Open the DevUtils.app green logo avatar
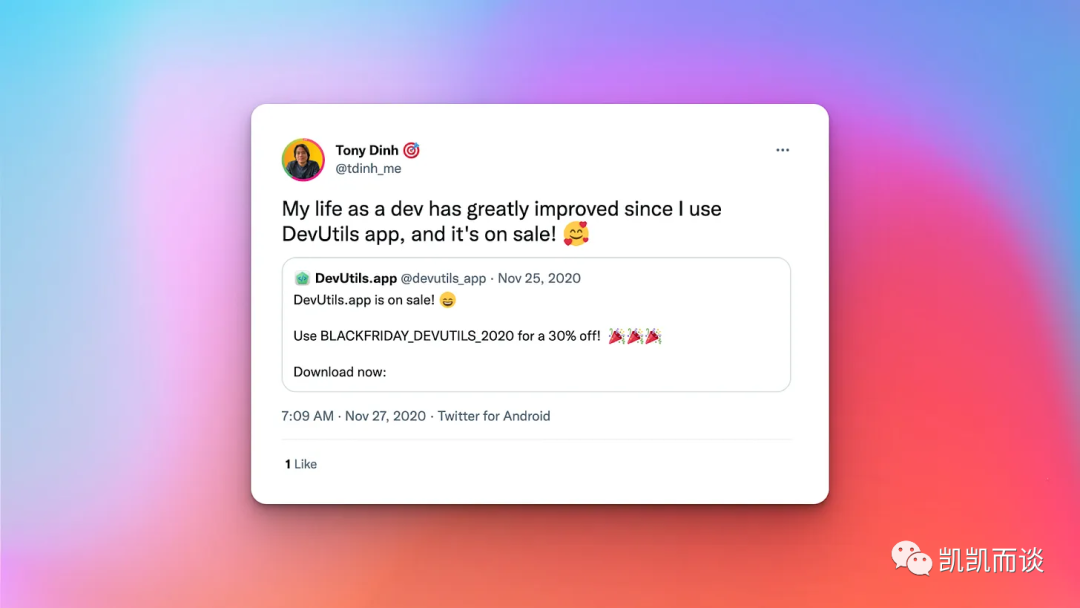Viewport: 1080px width, 608px height. point(302,278)
